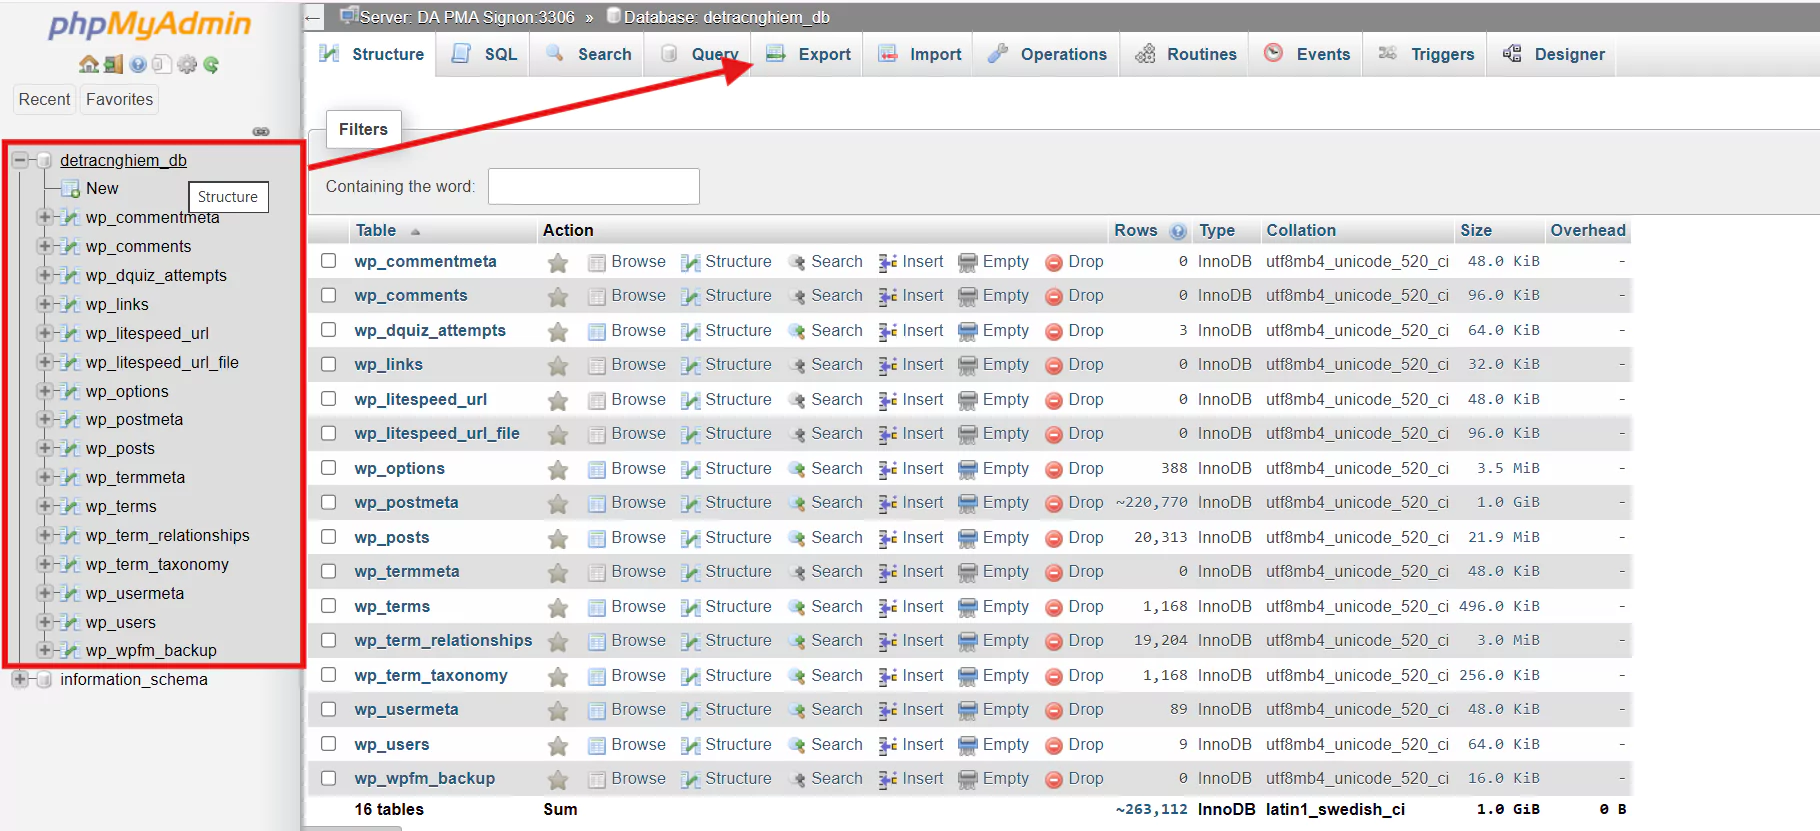Open the Operations tab

[x=1047, y=54]
